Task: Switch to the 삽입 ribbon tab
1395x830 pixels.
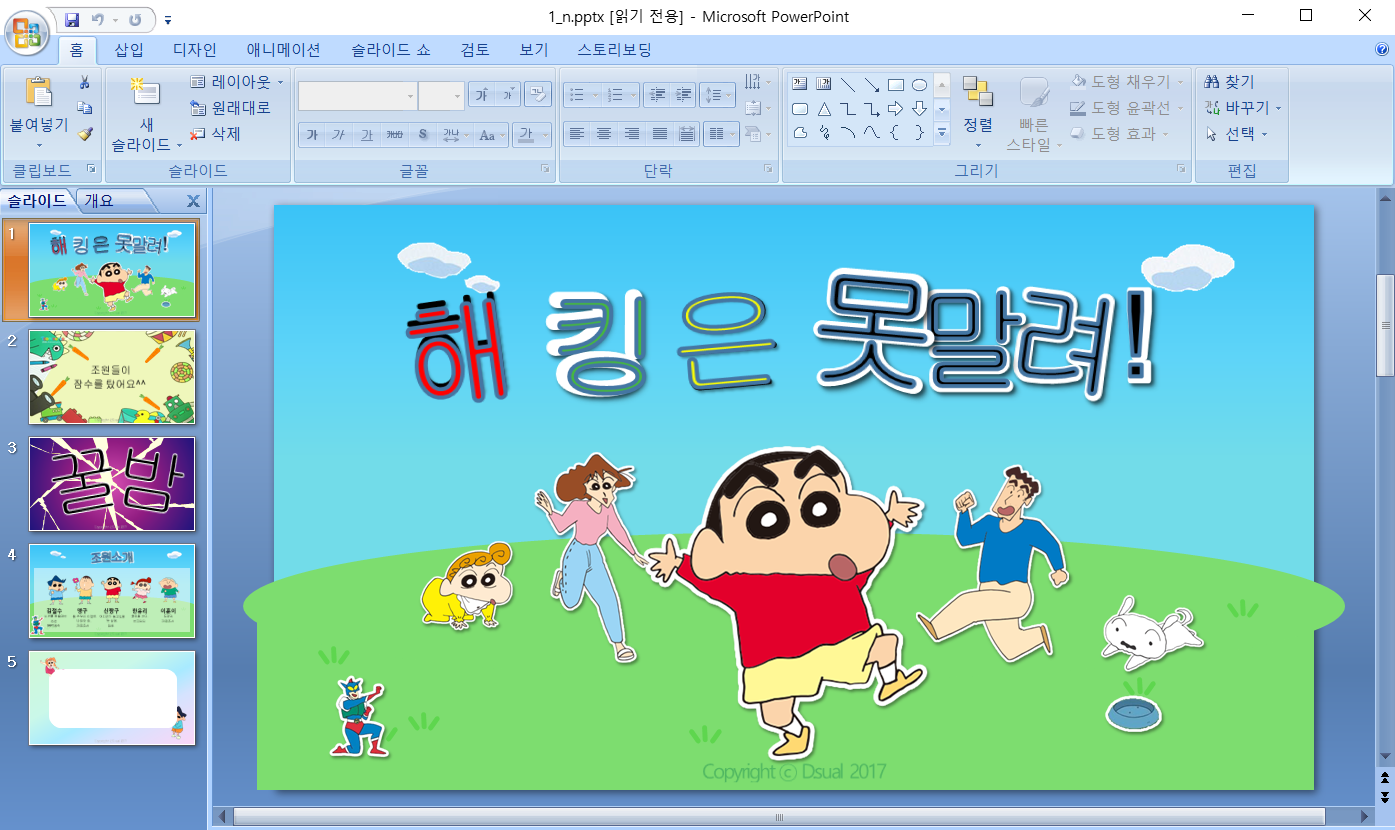Action: point(129,50)
